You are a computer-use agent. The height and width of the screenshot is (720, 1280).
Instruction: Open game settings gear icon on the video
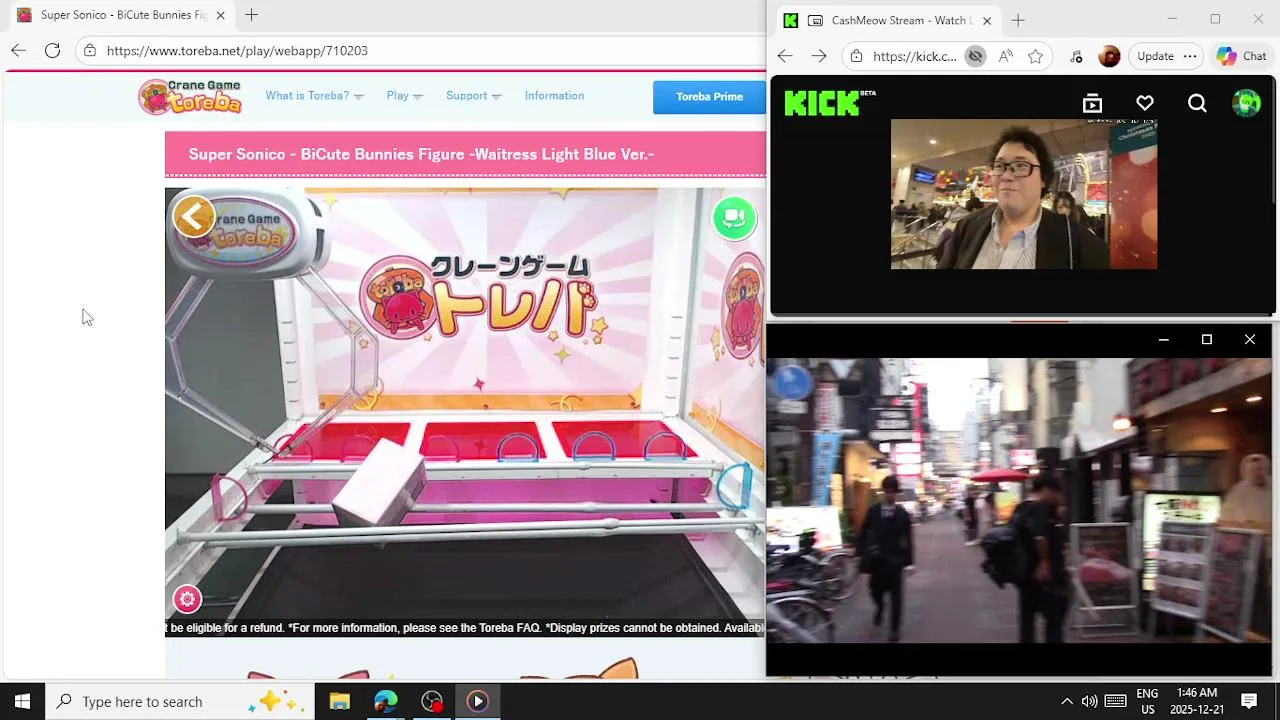tap(187, 599)
